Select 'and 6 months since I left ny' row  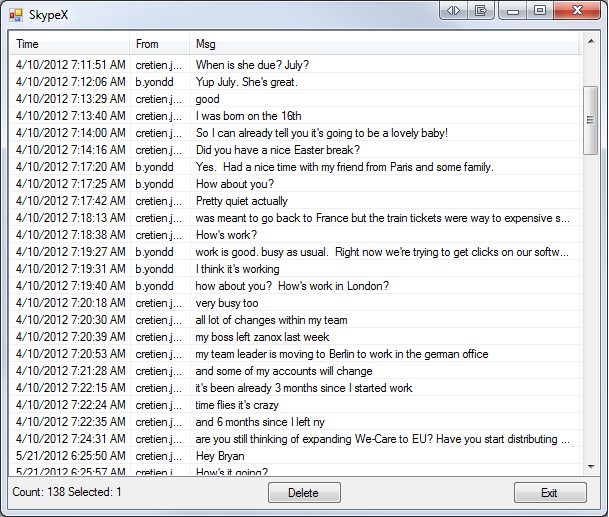295,422
